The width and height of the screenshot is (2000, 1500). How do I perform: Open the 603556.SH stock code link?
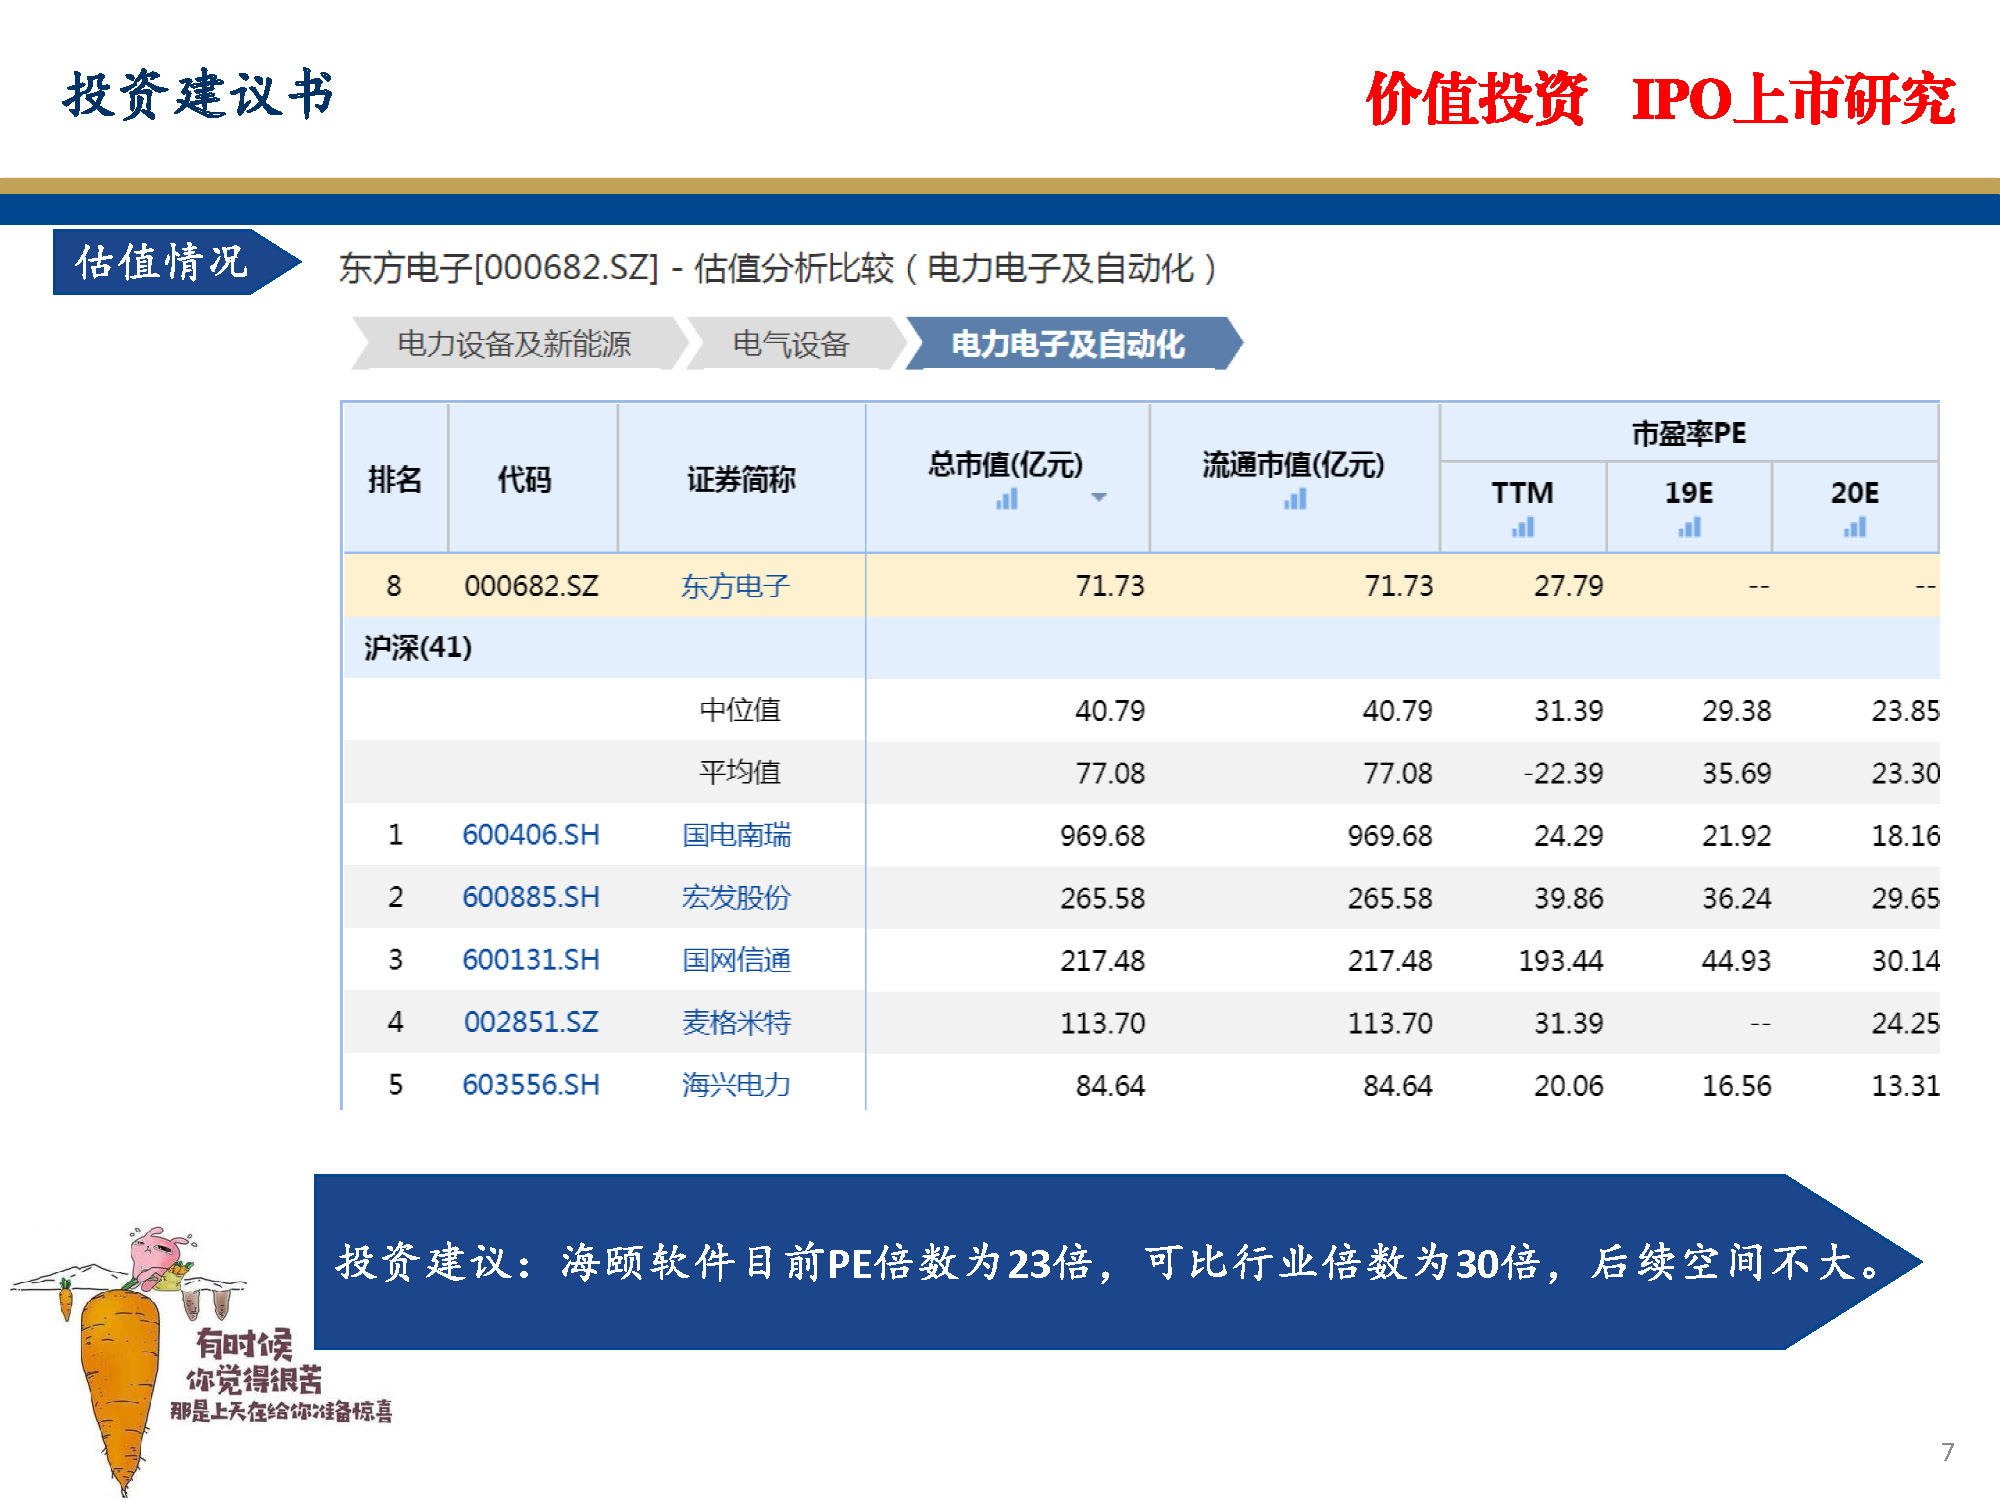531,1085
